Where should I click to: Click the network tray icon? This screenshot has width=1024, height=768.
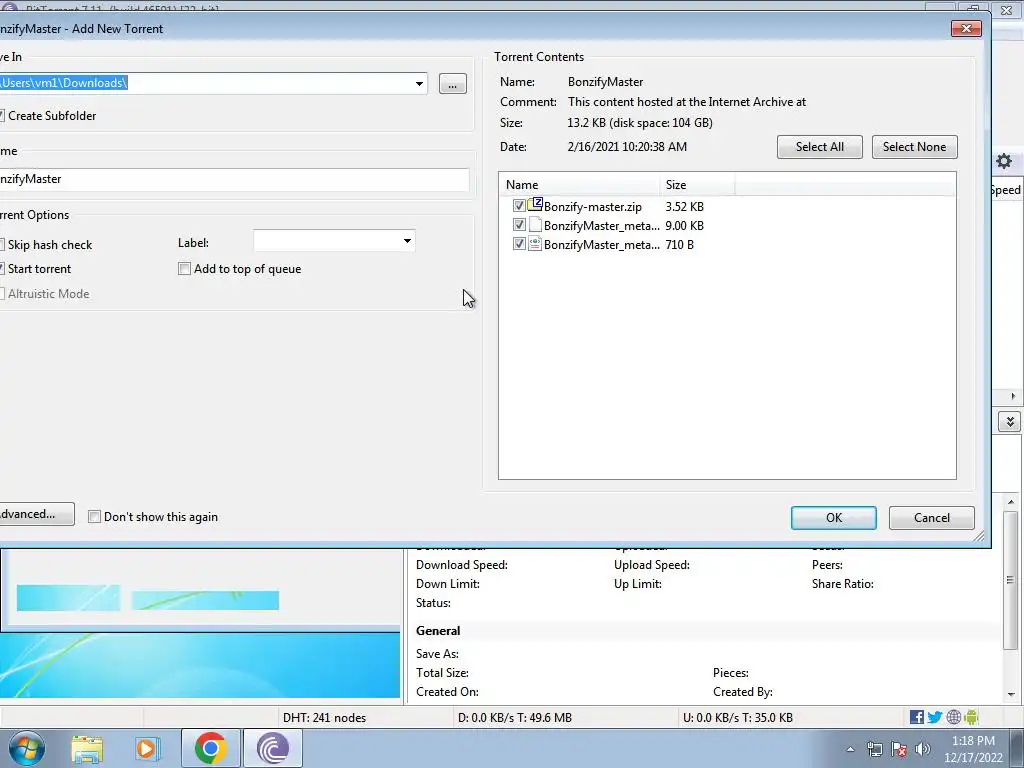click(874, 749)
